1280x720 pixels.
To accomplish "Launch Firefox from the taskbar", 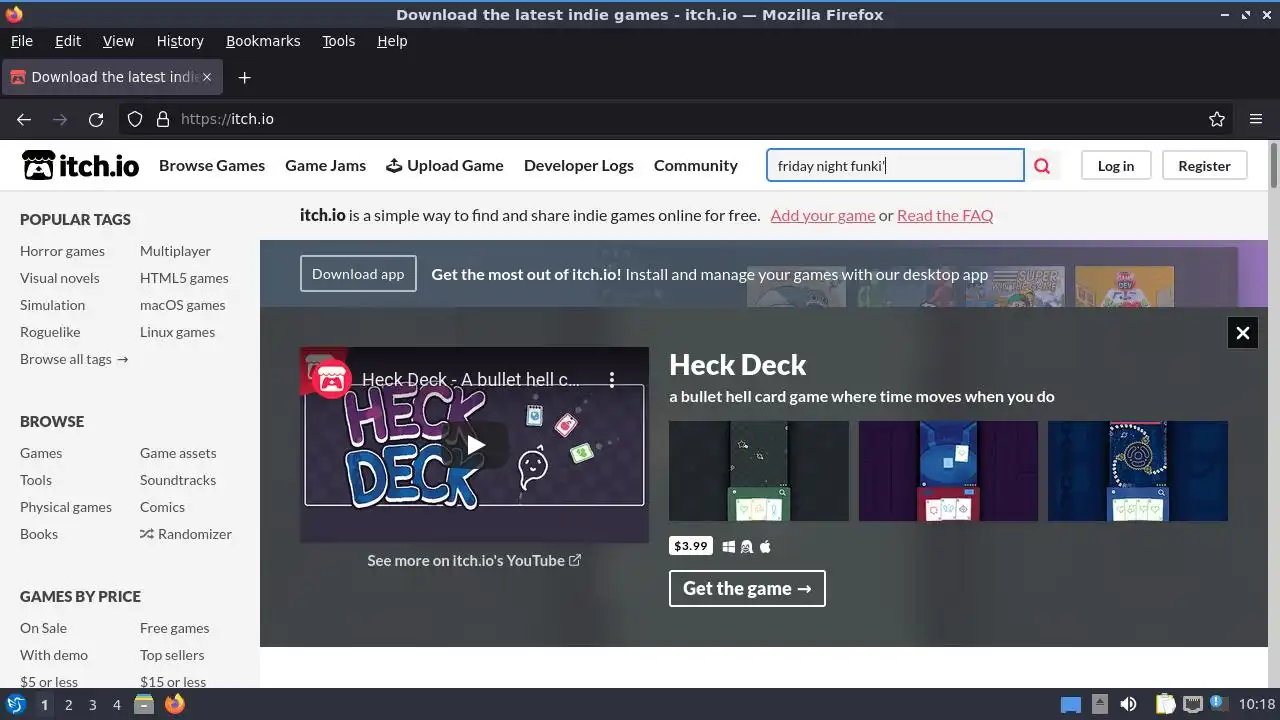I will 175,704.
